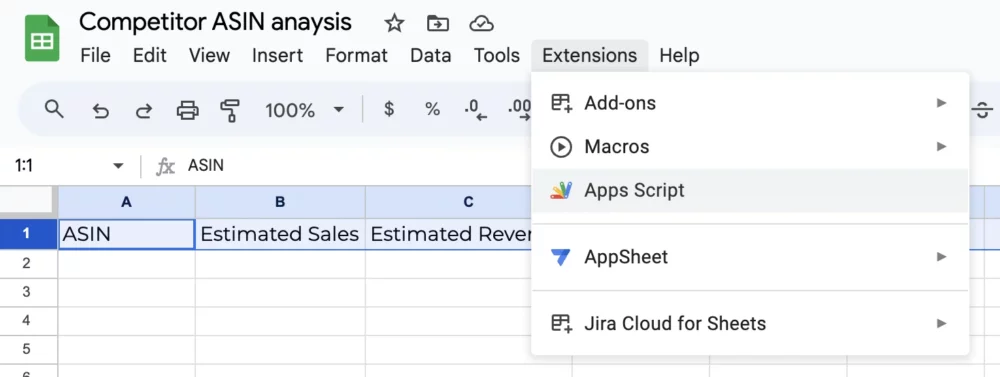Select row 1 header
This screenshot has height=377, width=1000.
[x=26, y=234]
